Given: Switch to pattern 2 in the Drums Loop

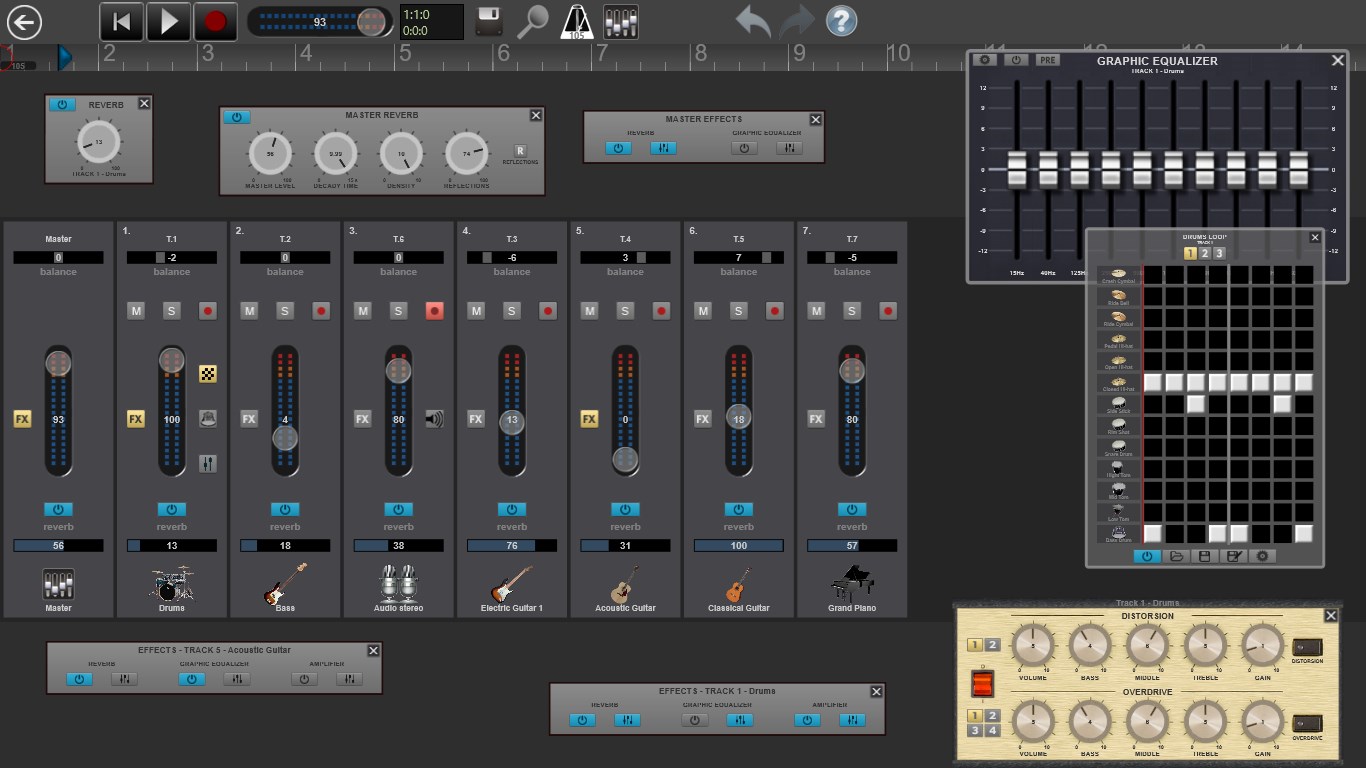Looking at the screenshot, I should (1205, 253).
